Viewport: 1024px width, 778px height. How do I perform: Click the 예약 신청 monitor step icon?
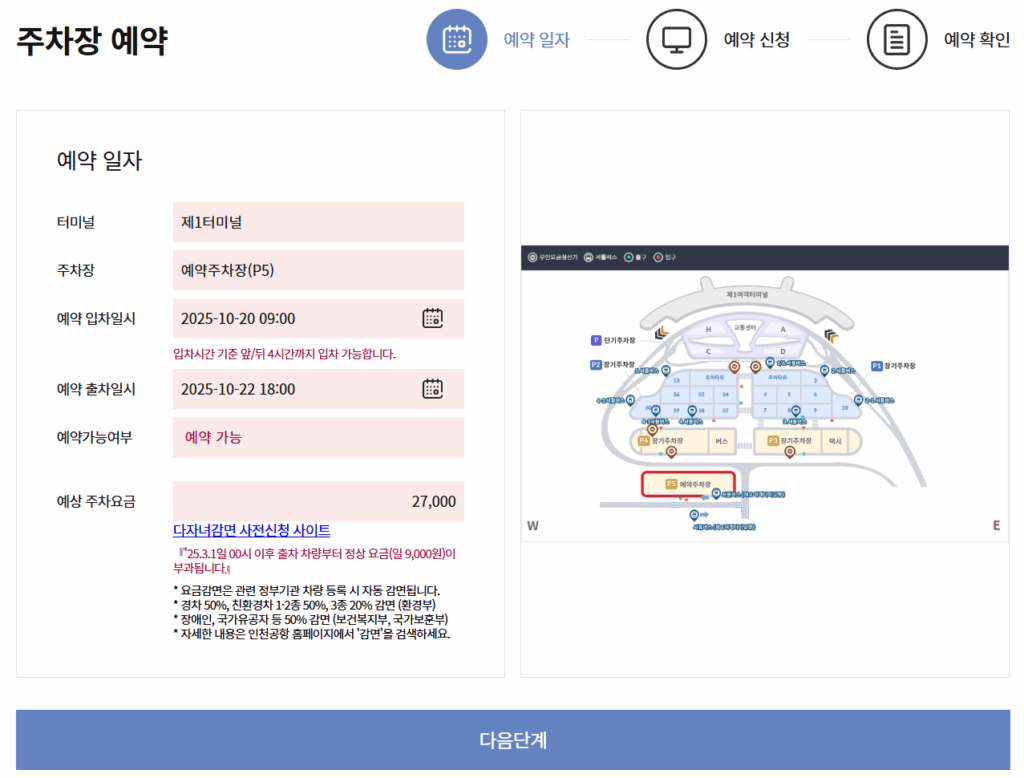677,39
